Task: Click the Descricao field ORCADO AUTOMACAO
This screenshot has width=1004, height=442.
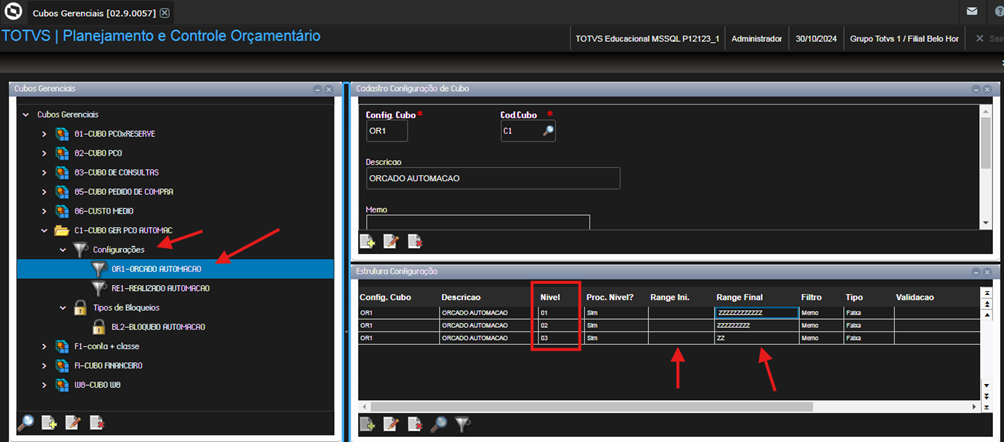Action: pos(492,179)
